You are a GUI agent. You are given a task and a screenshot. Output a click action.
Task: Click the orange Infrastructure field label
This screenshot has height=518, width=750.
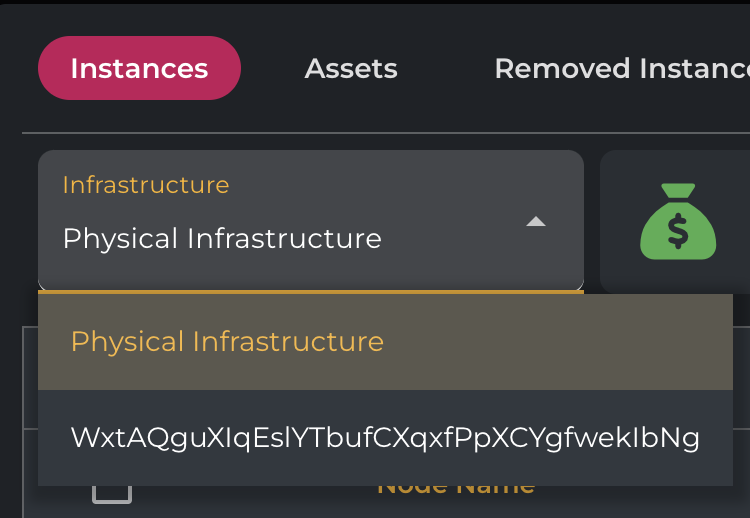146,185
